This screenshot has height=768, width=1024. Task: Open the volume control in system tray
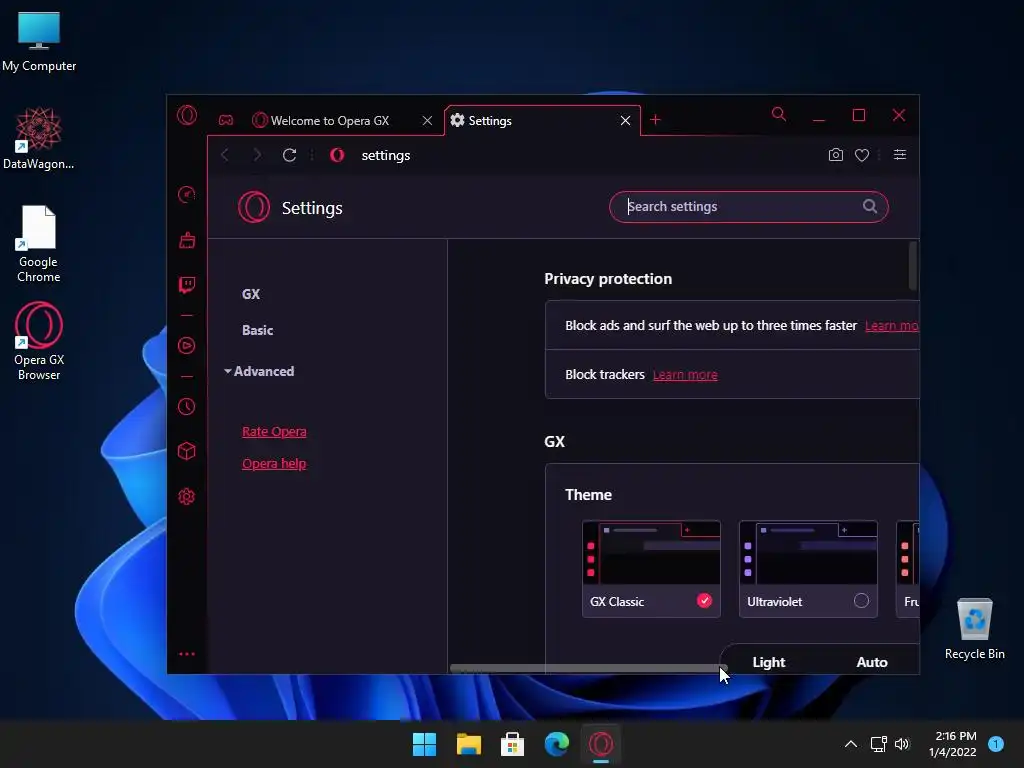(902, 744)
